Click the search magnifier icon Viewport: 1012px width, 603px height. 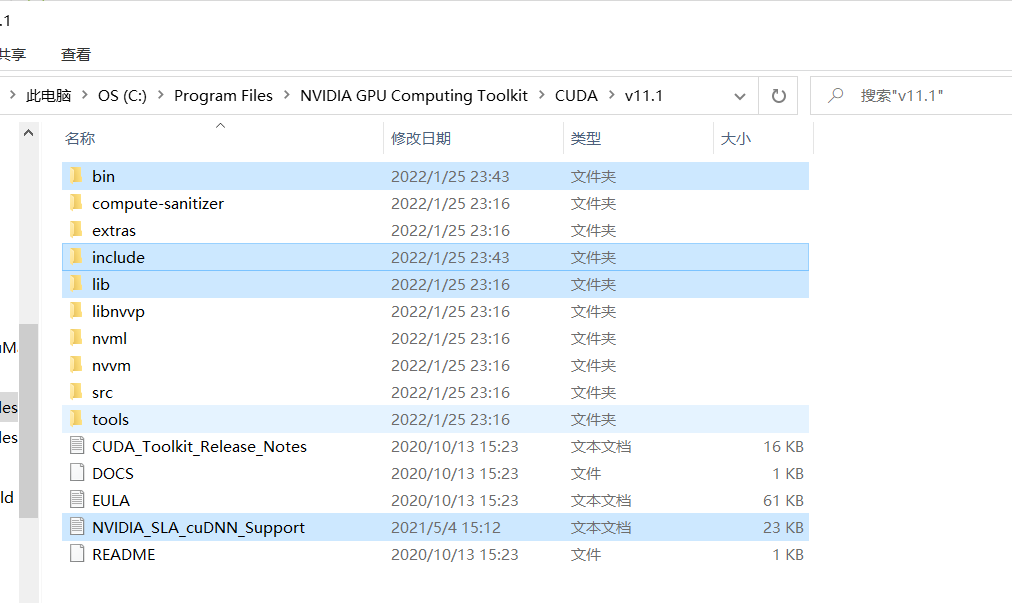pos(836,96)
